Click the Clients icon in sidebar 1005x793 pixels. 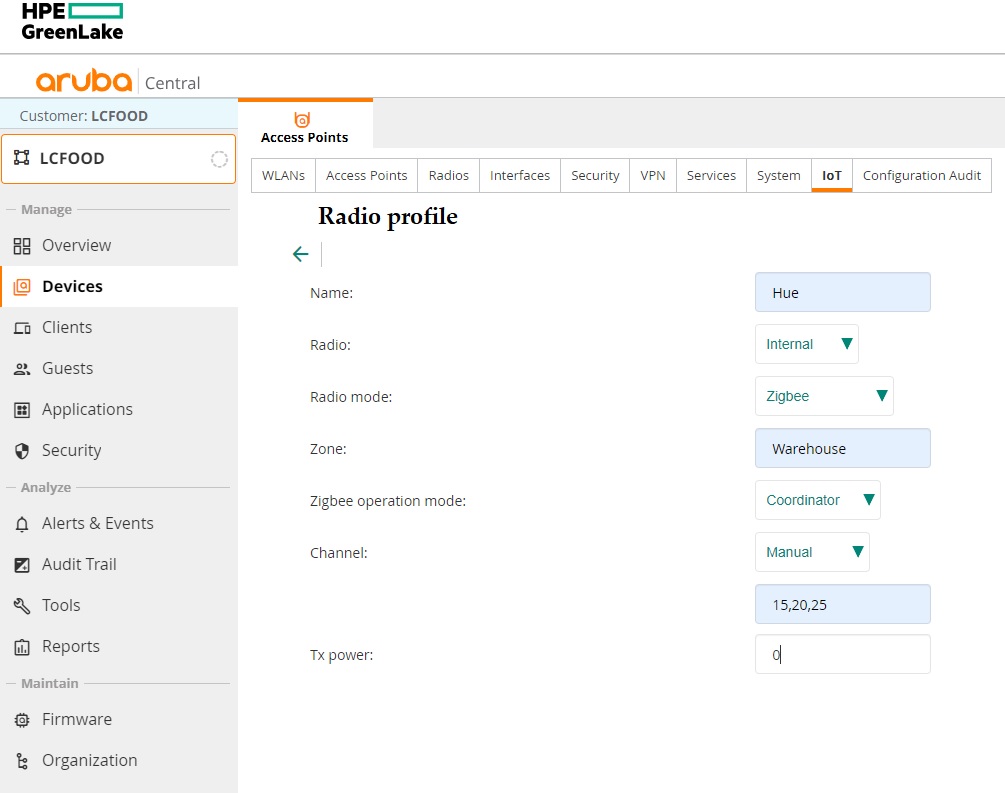[x=22, y=328]
